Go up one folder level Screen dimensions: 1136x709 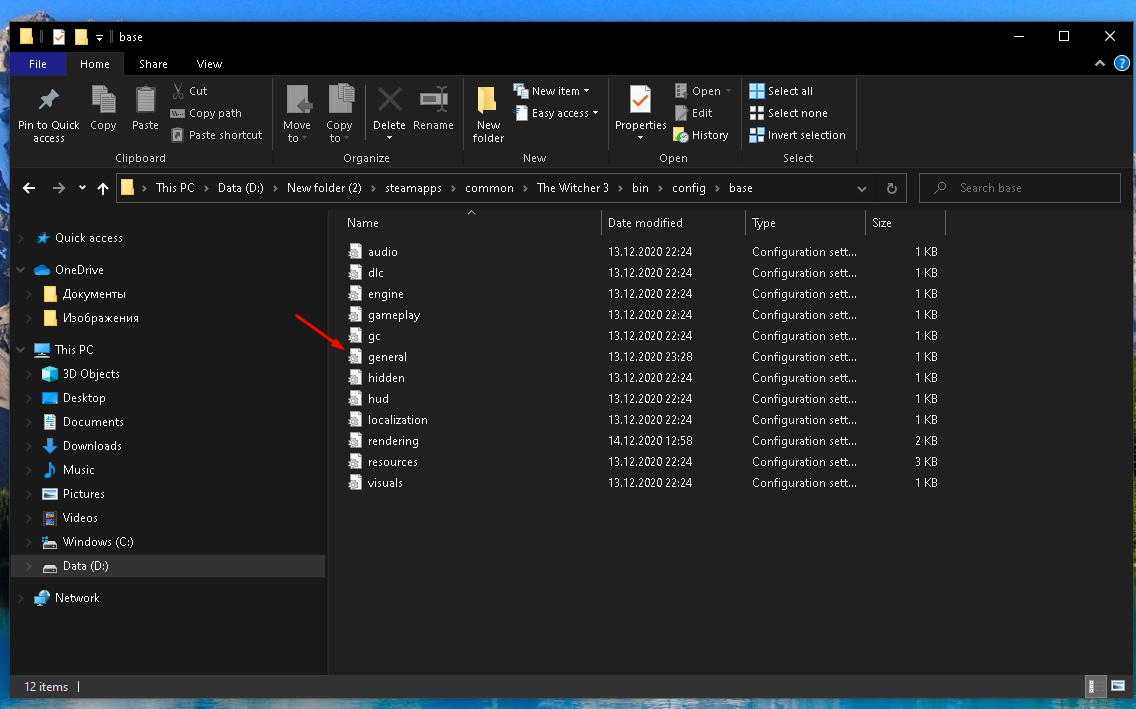[103, 188]
